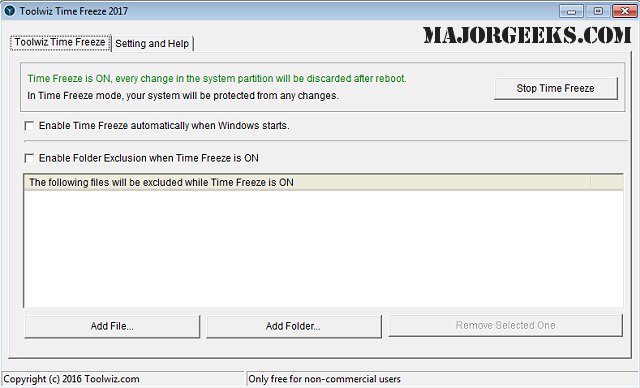640x388 pixels.
Task: Click the MajorGeeks.com logo
Action: pyautogui.click(x=527, y=35)
